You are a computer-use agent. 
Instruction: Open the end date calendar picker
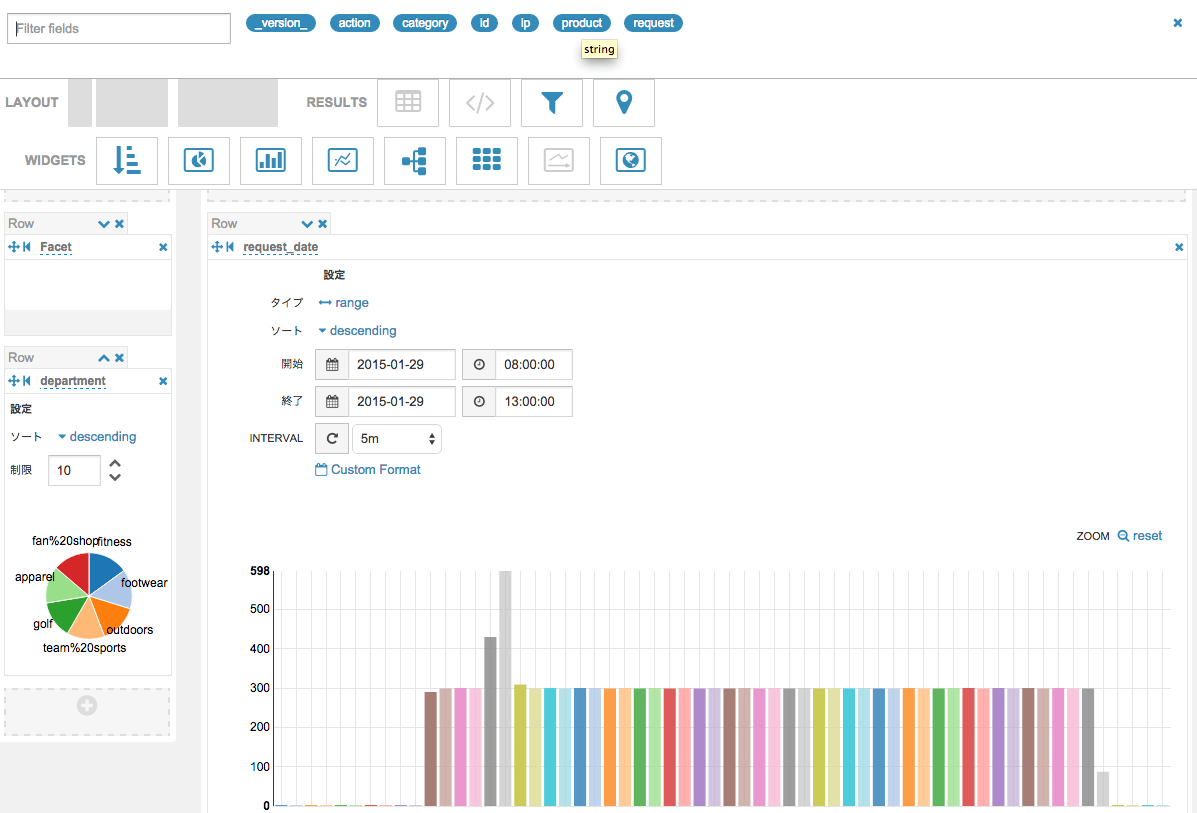coord(332,402)
